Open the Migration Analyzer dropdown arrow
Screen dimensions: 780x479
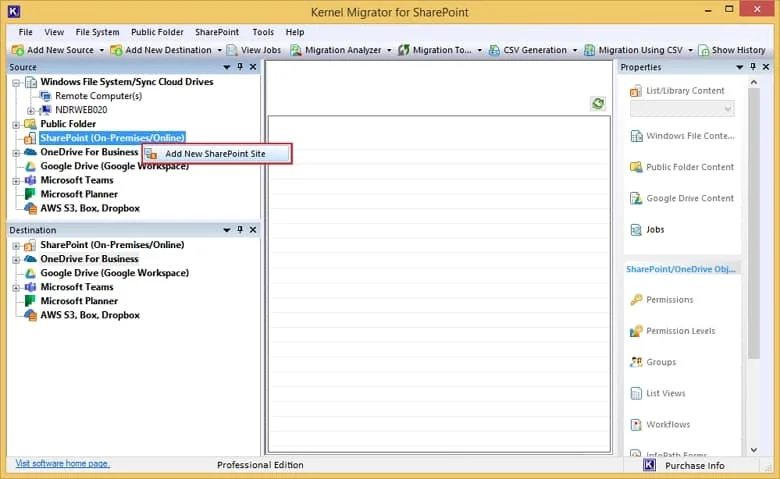pos(389,50)
